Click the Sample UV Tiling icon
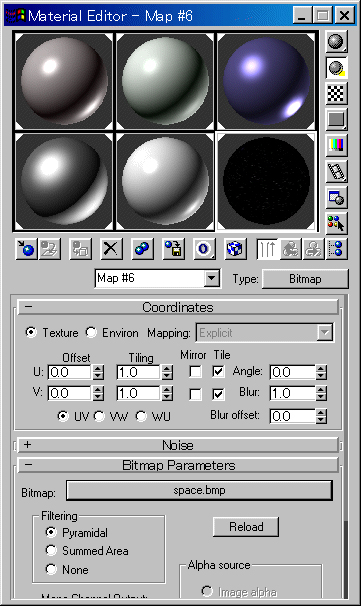The height and width of the screenshot is (606, 361). pos(336,119)
